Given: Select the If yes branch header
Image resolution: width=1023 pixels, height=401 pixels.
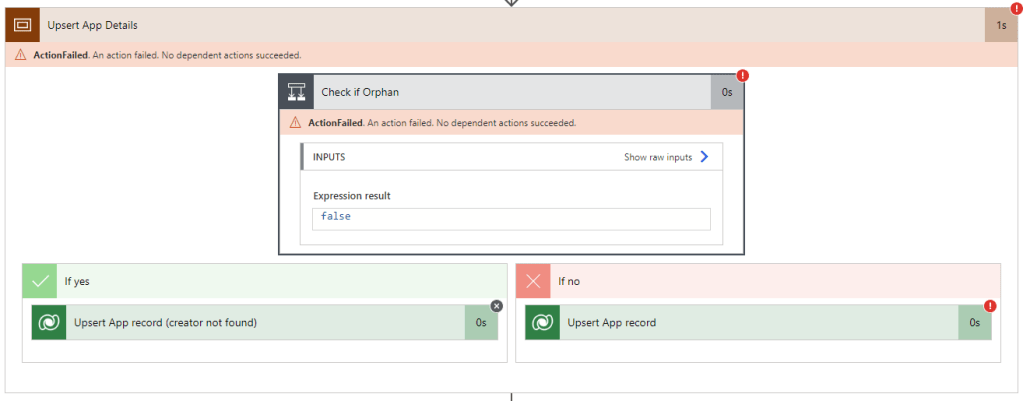Looking at the screenshot, I should (280, 281).
